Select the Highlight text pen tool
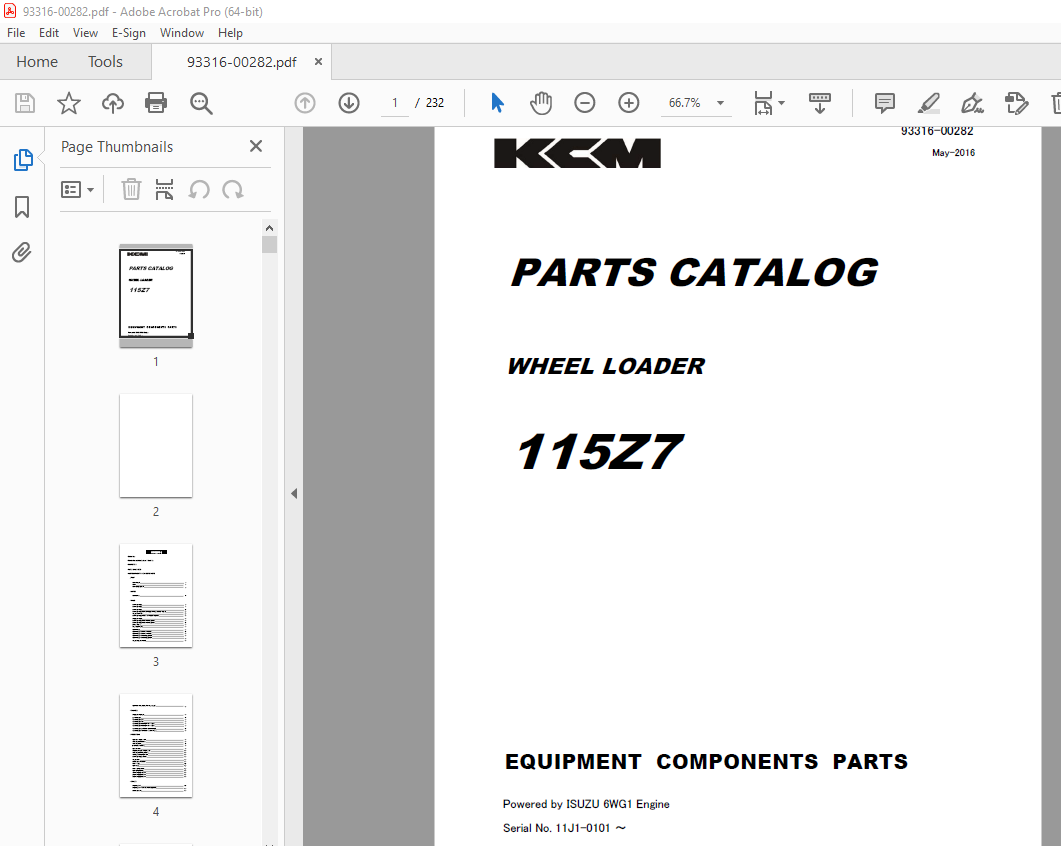This screenshot has height=846, width=1061. click(x=928, y=103)
